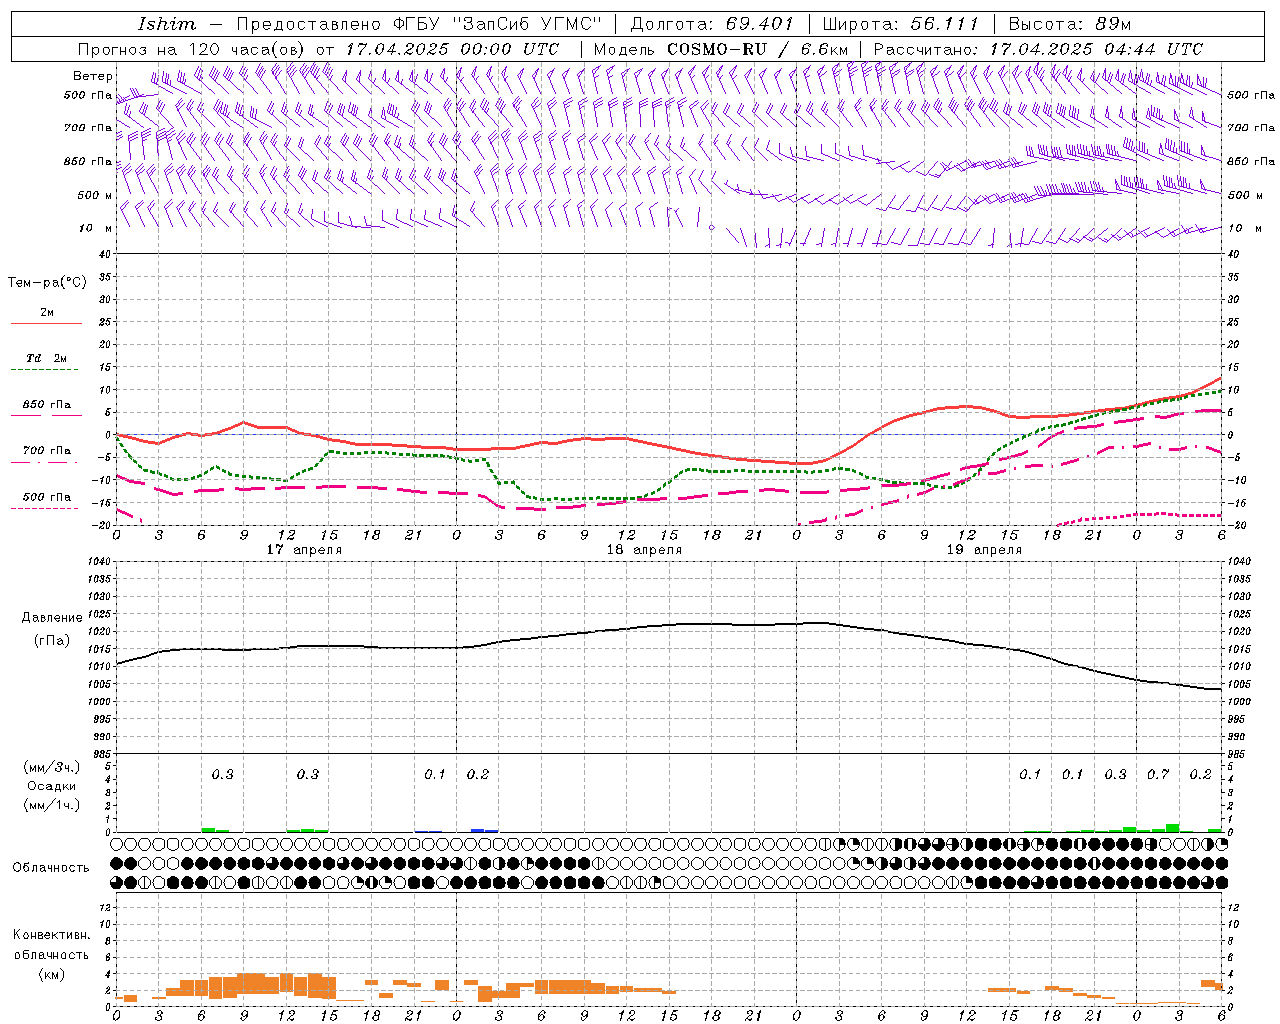This screenshot has height=1024, width=1280.
Task: Click the "0.7" precipitation amount value
Action: click(1158, 775)
